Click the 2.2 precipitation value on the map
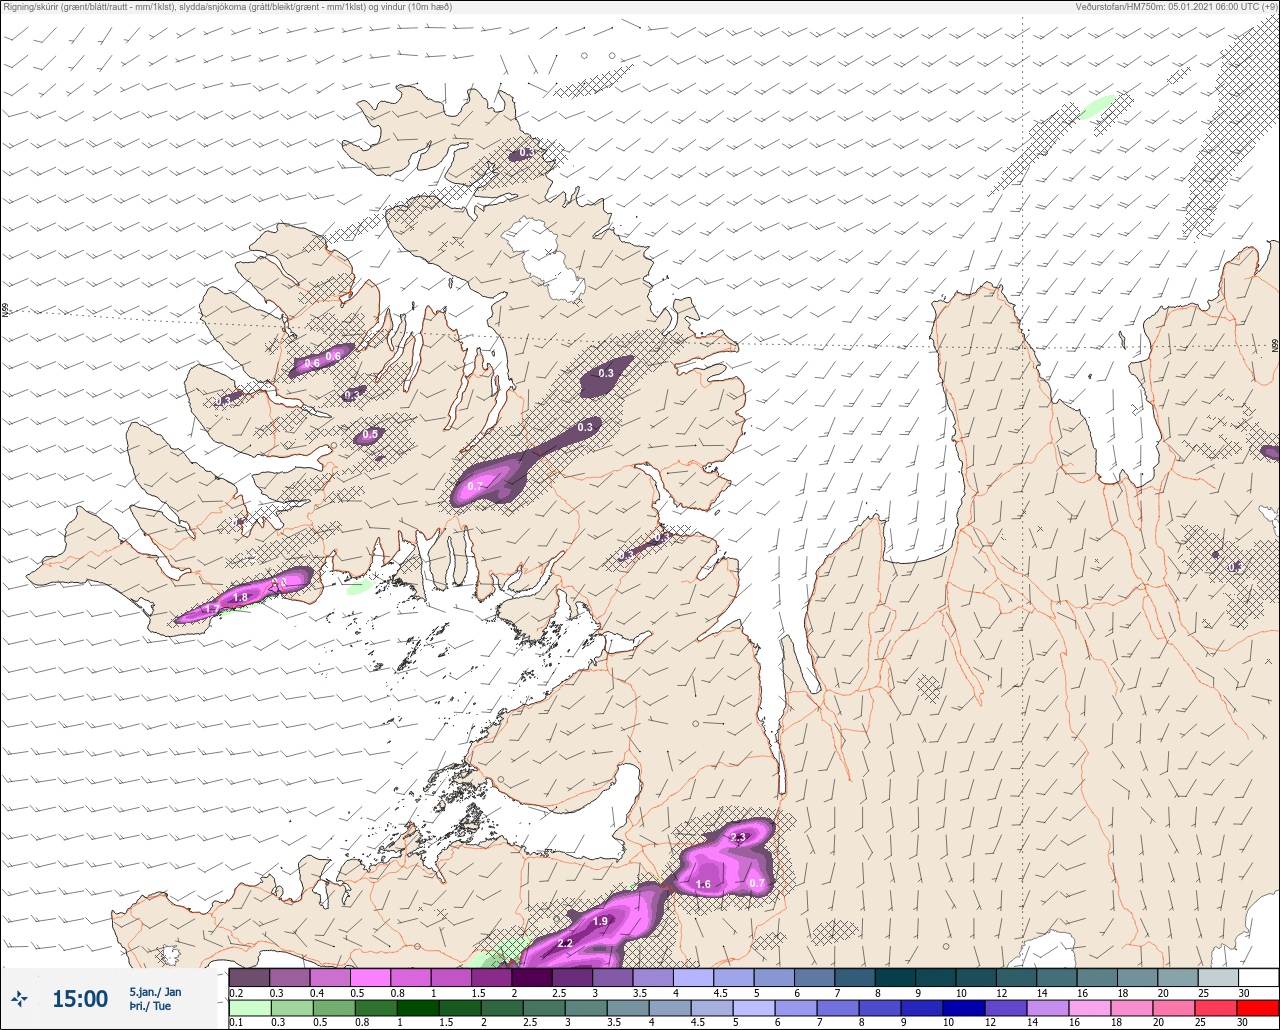 (x=565, y=943)
